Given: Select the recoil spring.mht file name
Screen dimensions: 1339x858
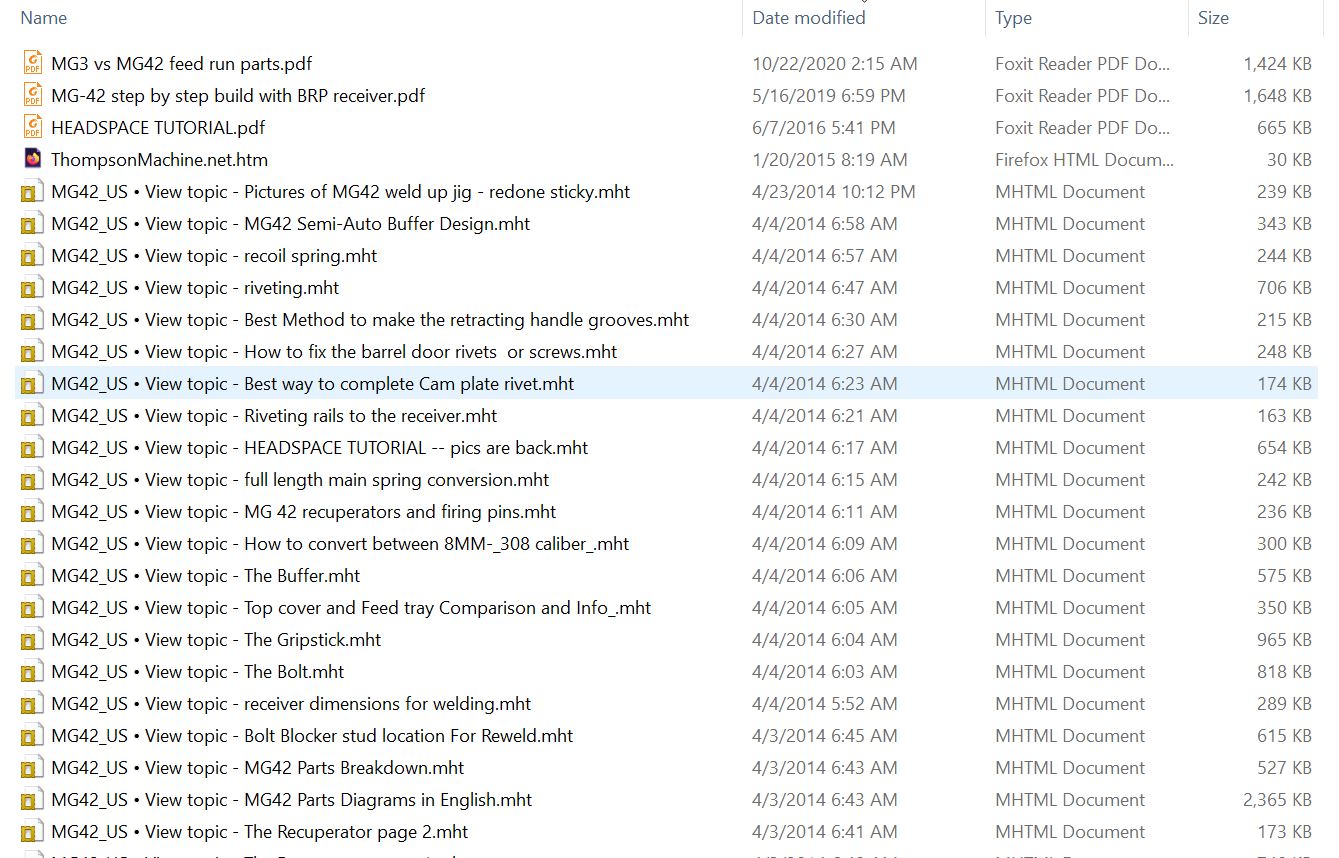Looking at the screenshot, I should 214,256.
